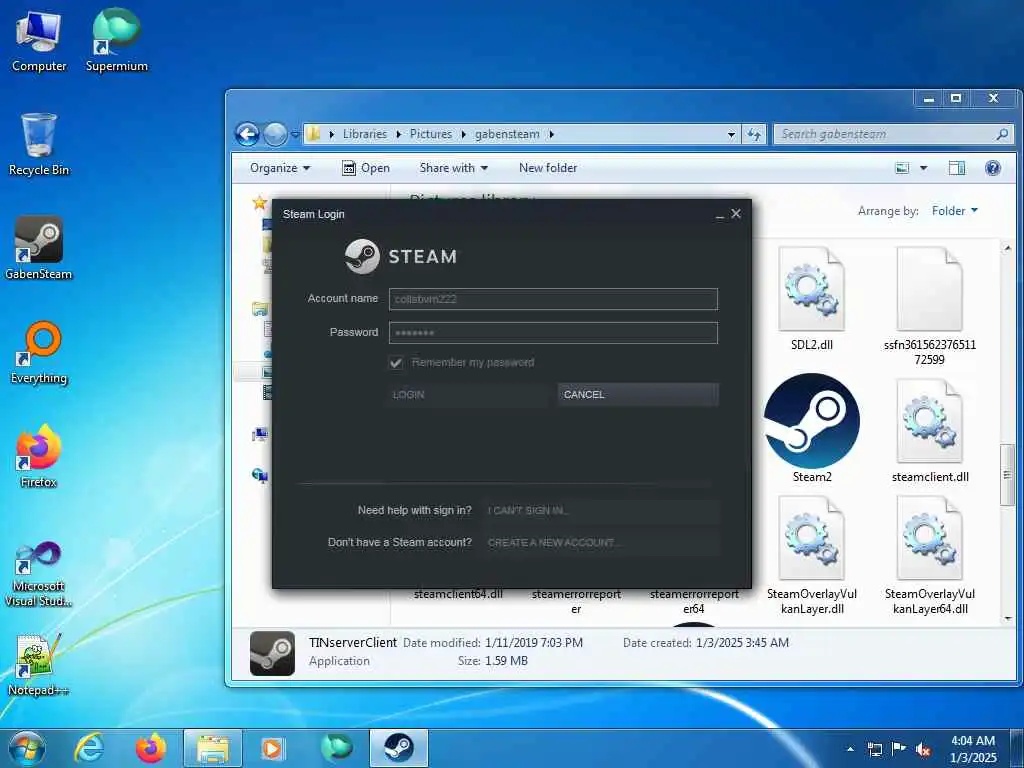Screen dimensions: 1024x768
Task: Close the Steam Login dialog
Action: pyautogui.click(x=736, y=214)
